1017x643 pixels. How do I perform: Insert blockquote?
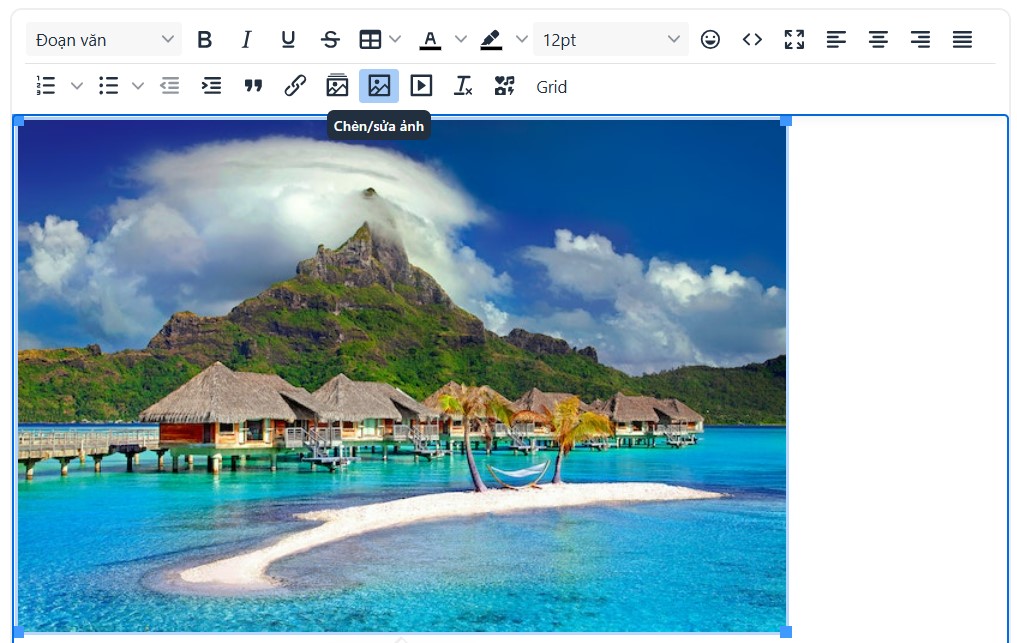[253, 86]
